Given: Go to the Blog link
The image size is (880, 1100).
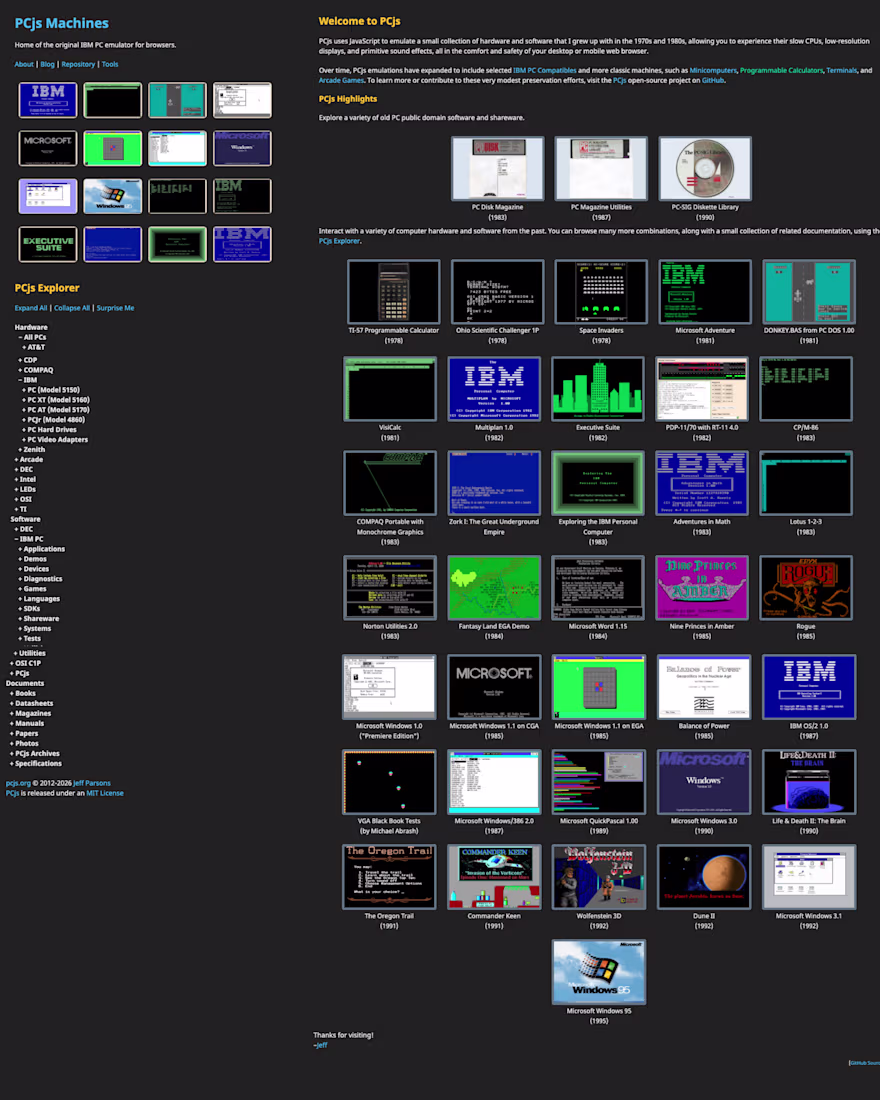Looking at the screenshot, I should 47,64.
